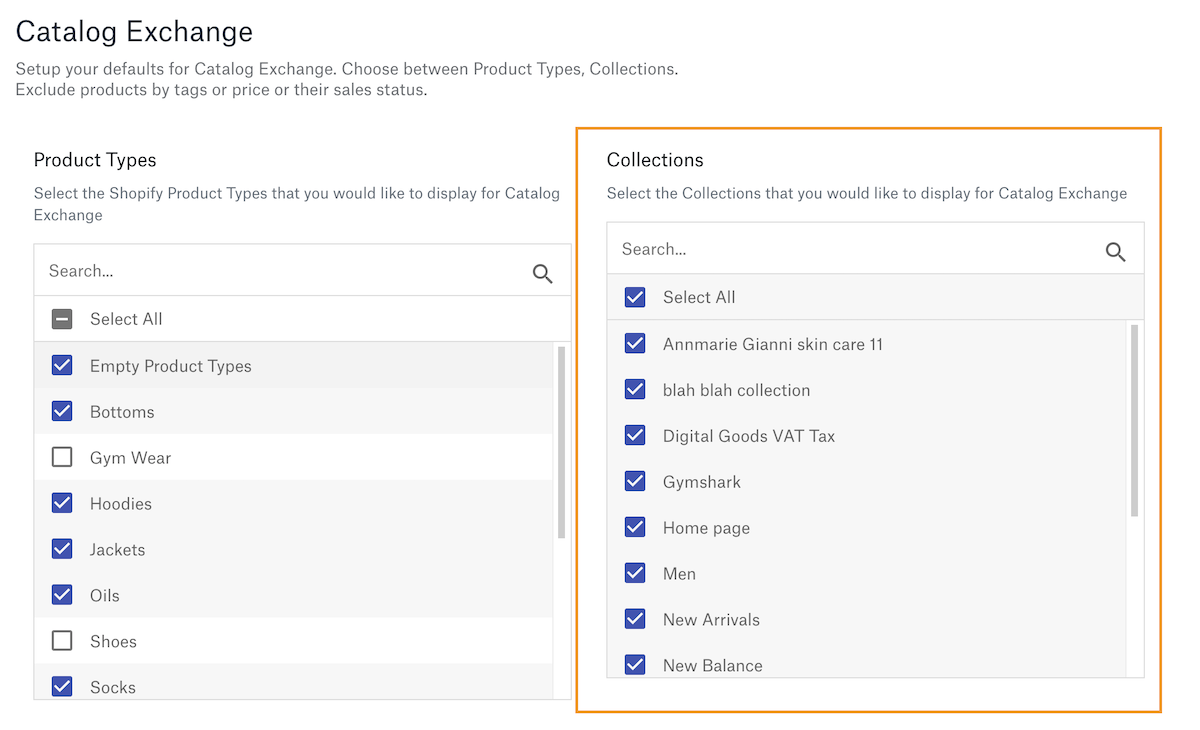Click the New Arrivals label text
This screenshot has width=1200, height=730.
coord(711,620)
